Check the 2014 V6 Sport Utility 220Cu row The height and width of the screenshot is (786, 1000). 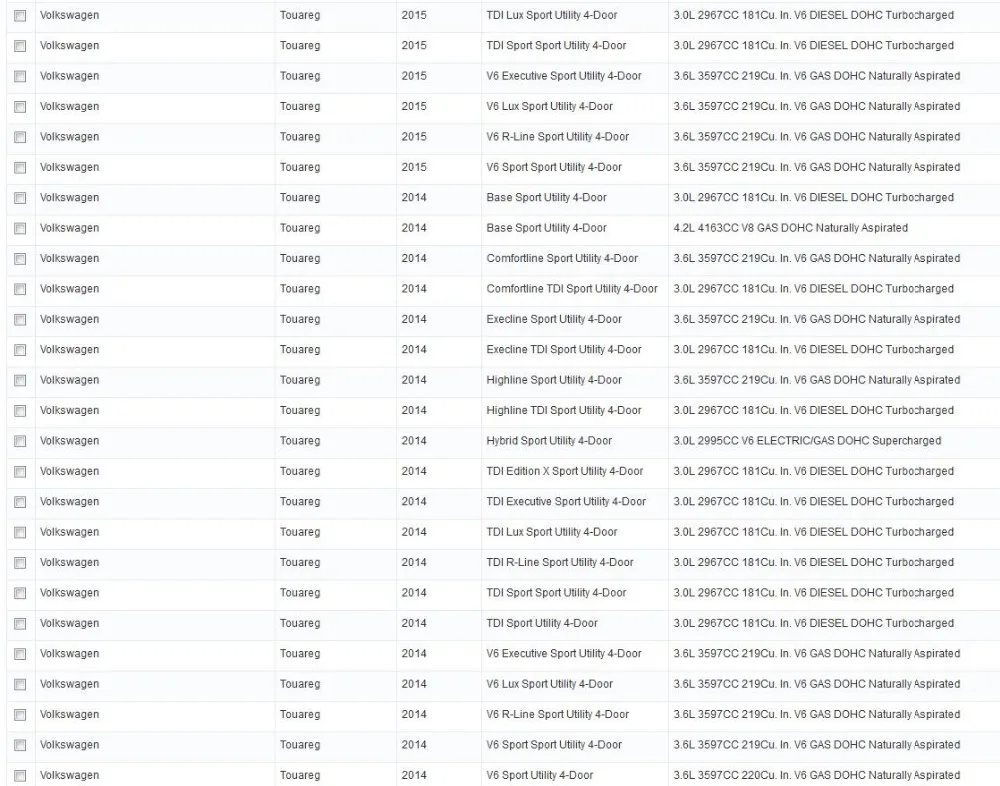click(x=20, y=776)
